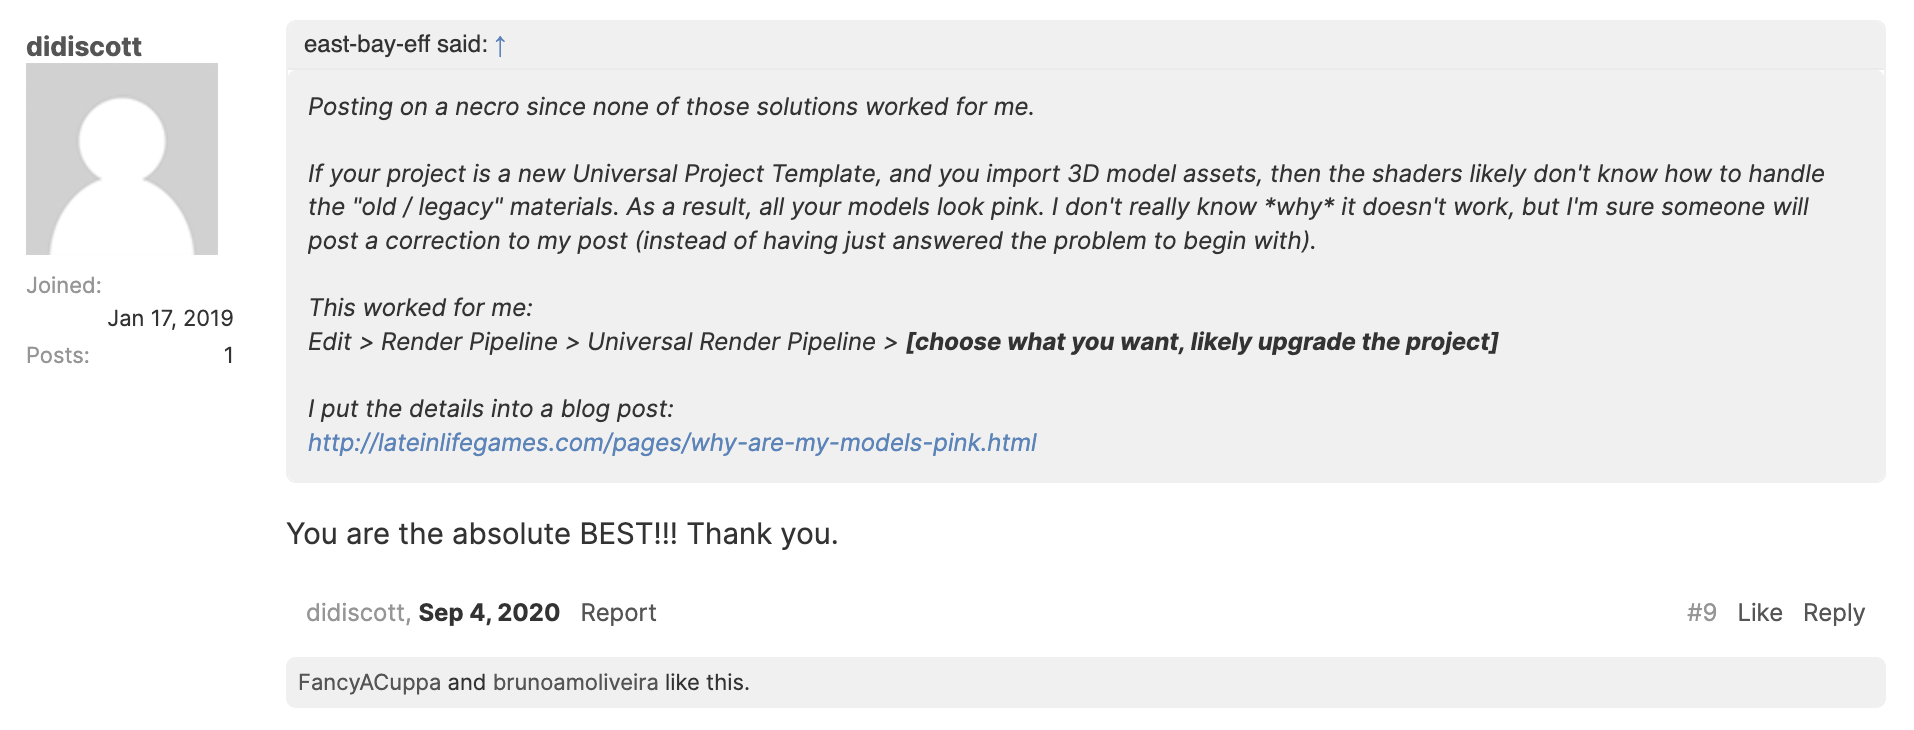Click the 'east-bay-eff said:' quote header
The height and width of the screenshot is (730, 1914).
pos(395,45)
